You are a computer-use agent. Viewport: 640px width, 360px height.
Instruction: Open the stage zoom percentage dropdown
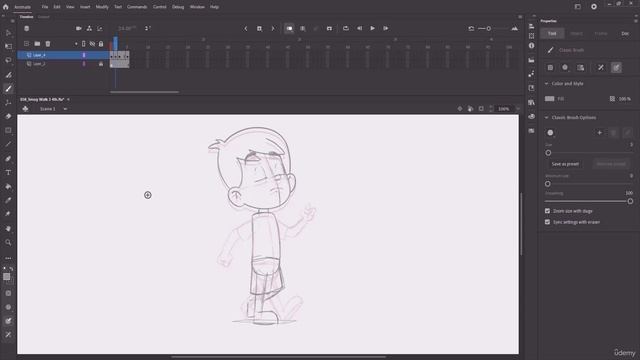[518, 109]
